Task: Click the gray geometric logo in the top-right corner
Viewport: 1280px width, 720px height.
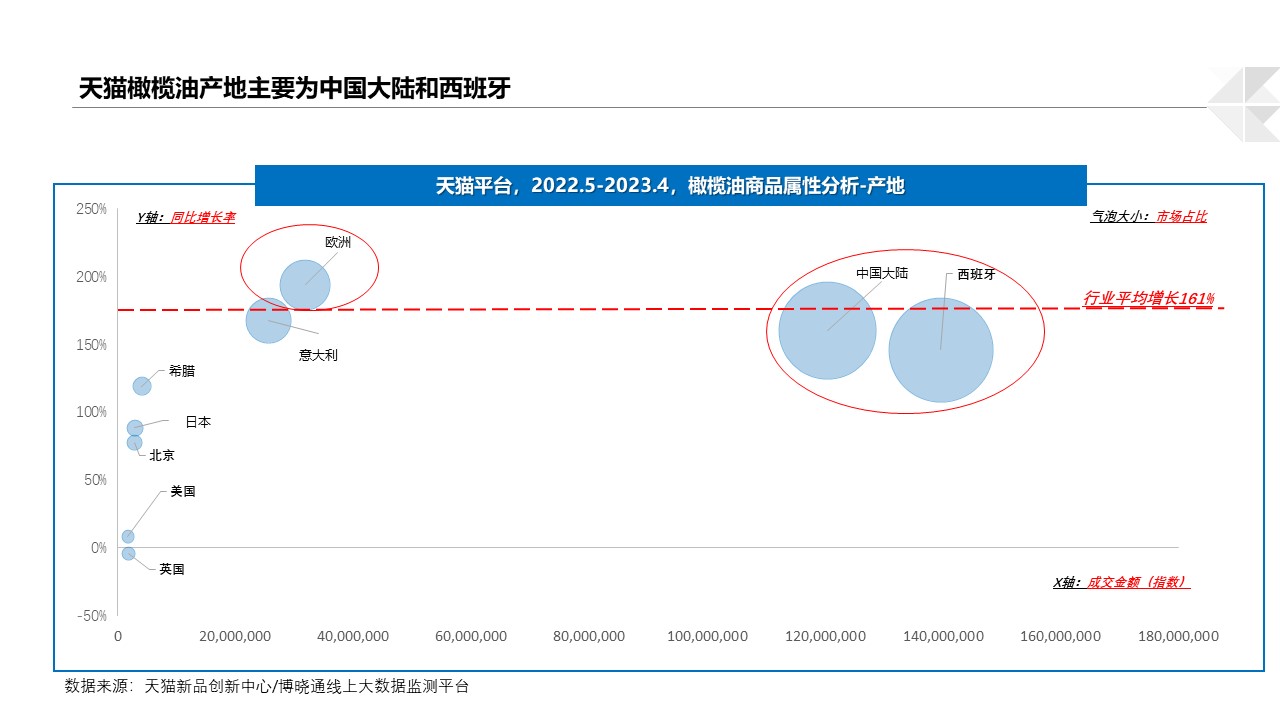Action: tap(1243, 105)
